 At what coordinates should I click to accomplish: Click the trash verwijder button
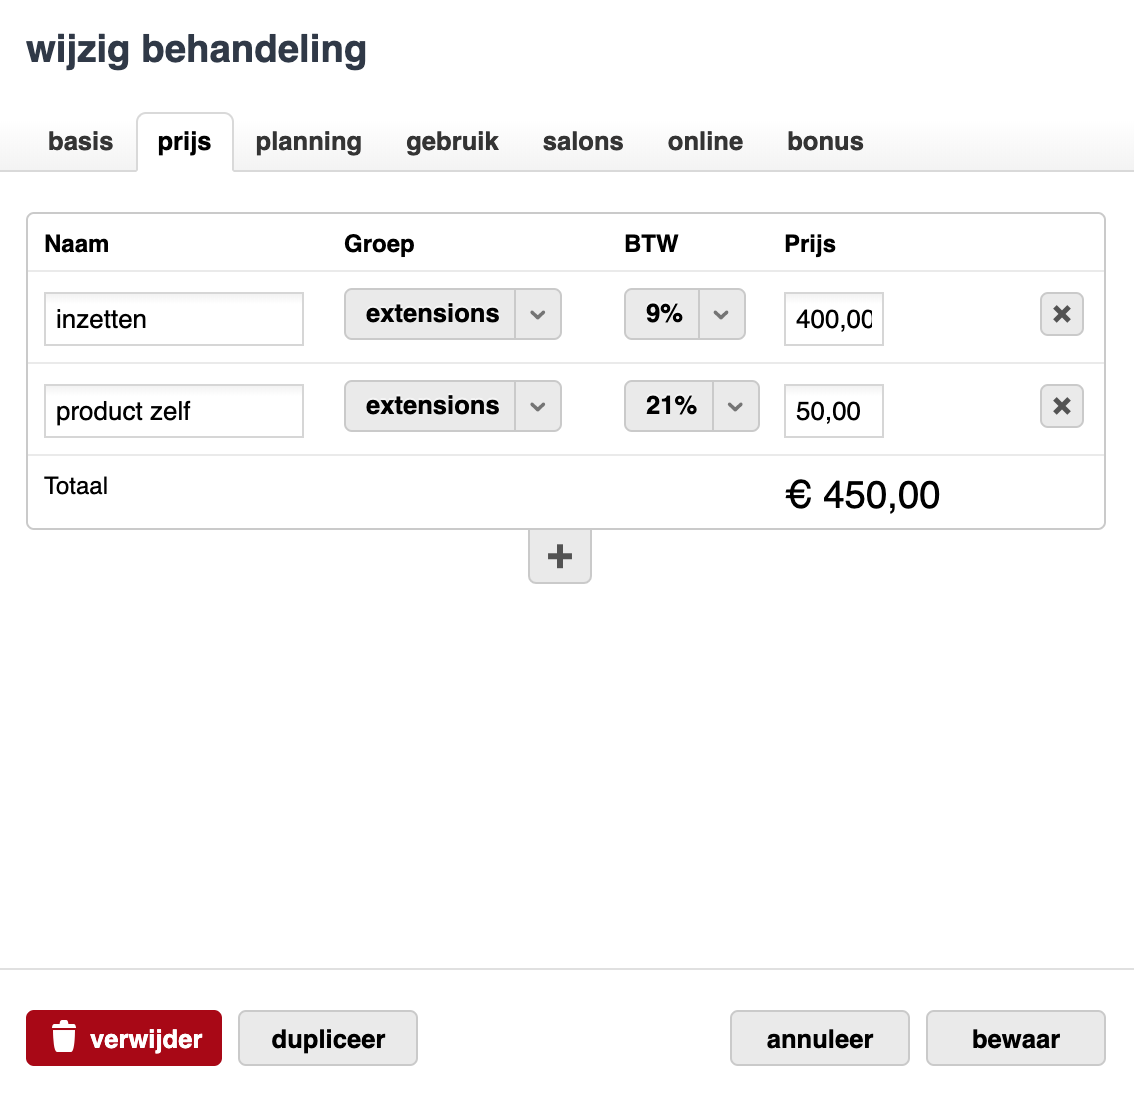click(124, 1038)
